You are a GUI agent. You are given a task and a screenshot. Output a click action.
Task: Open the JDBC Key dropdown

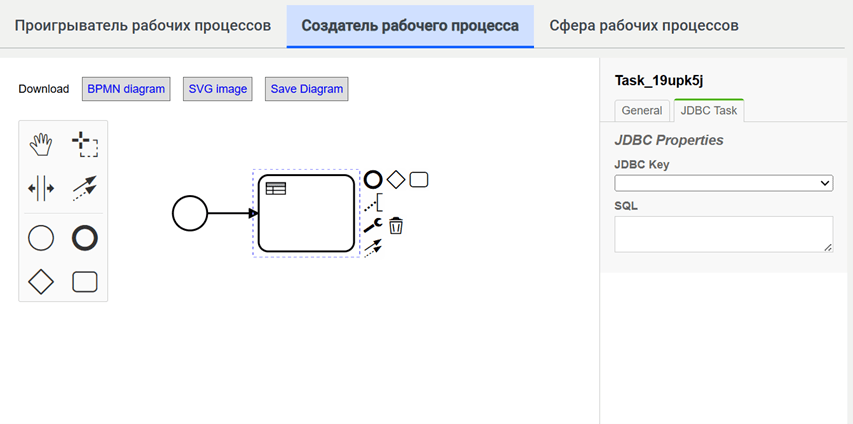coord(724,183)
